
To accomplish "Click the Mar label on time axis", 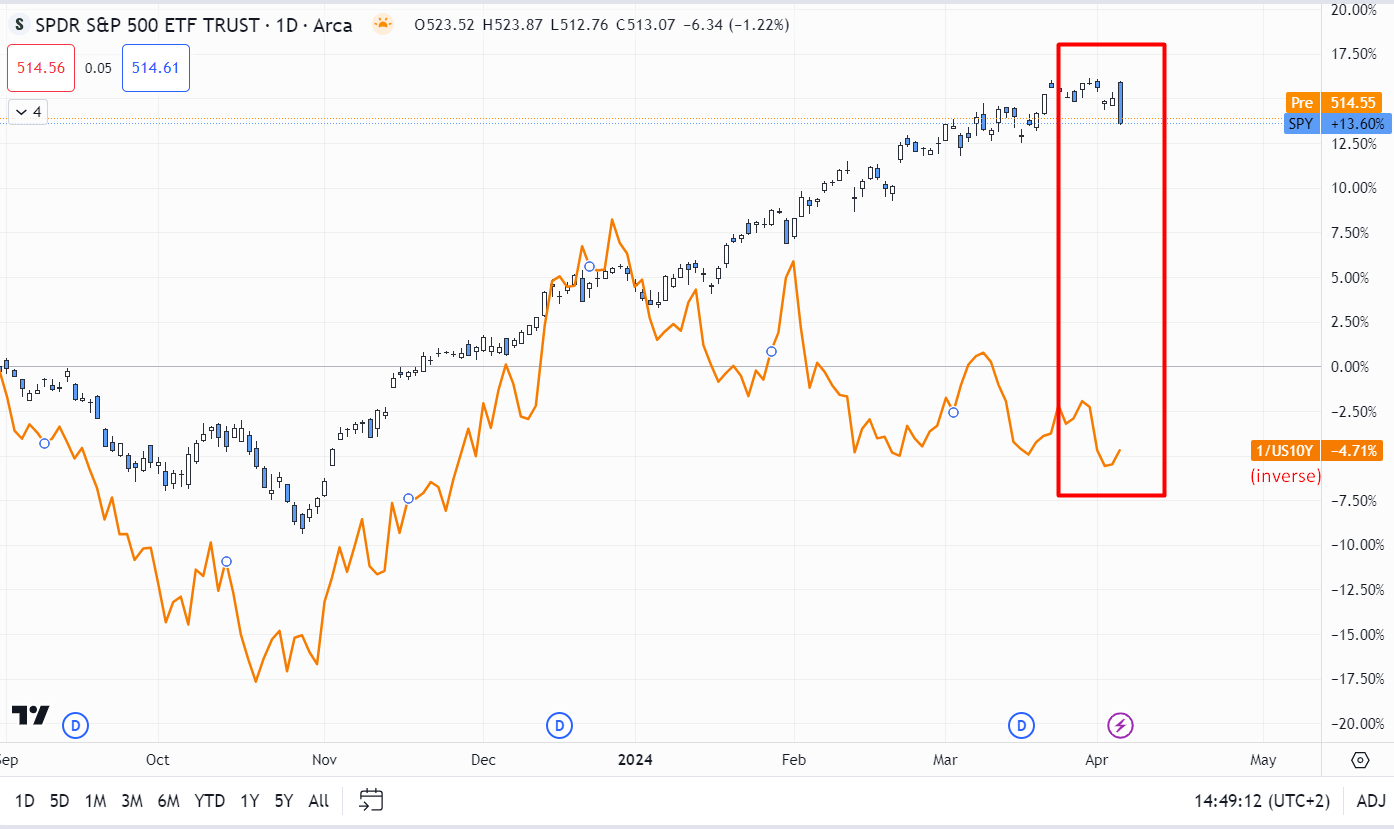I will 945,760.
